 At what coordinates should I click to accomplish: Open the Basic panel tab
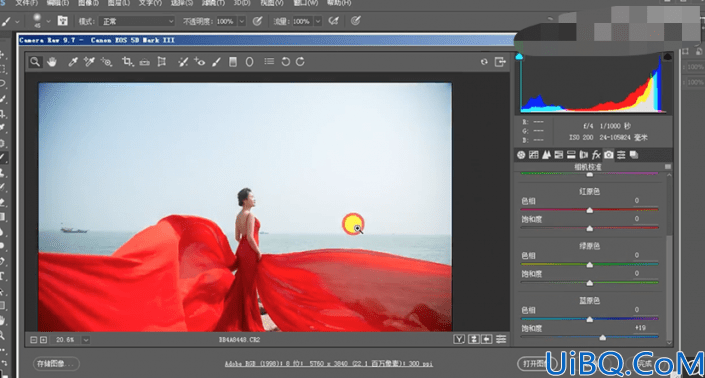(521, 155)
